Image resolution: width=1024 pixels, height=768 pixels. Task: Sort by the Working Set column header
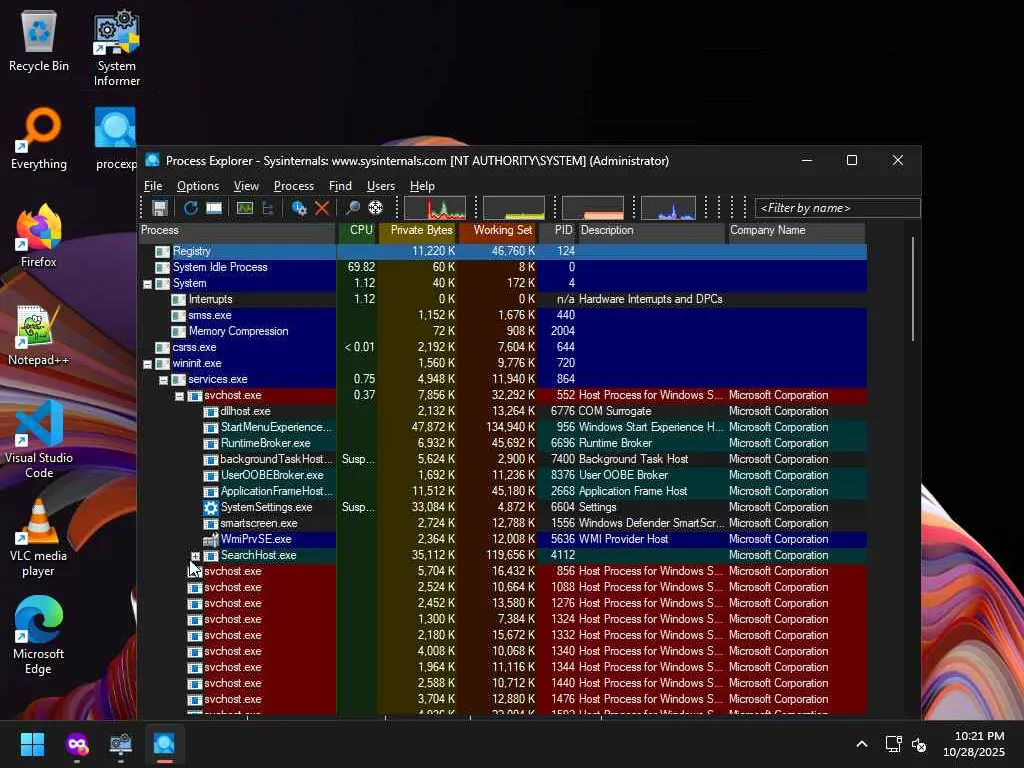497,231
